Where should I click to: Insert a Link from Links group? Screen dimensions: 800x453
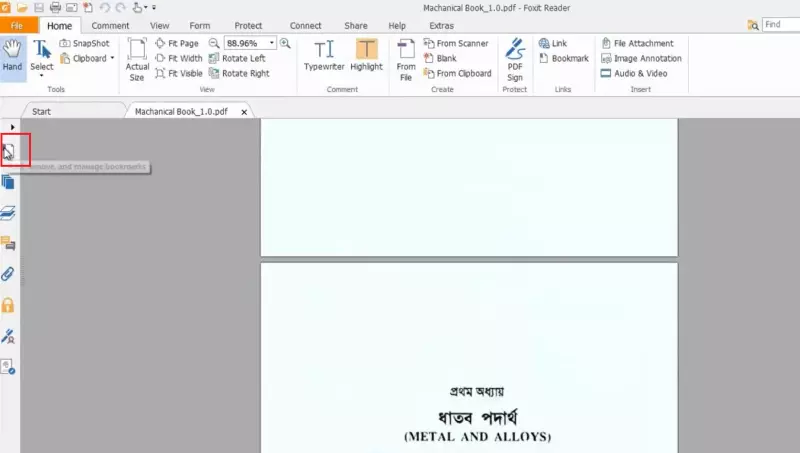point(553,43)
